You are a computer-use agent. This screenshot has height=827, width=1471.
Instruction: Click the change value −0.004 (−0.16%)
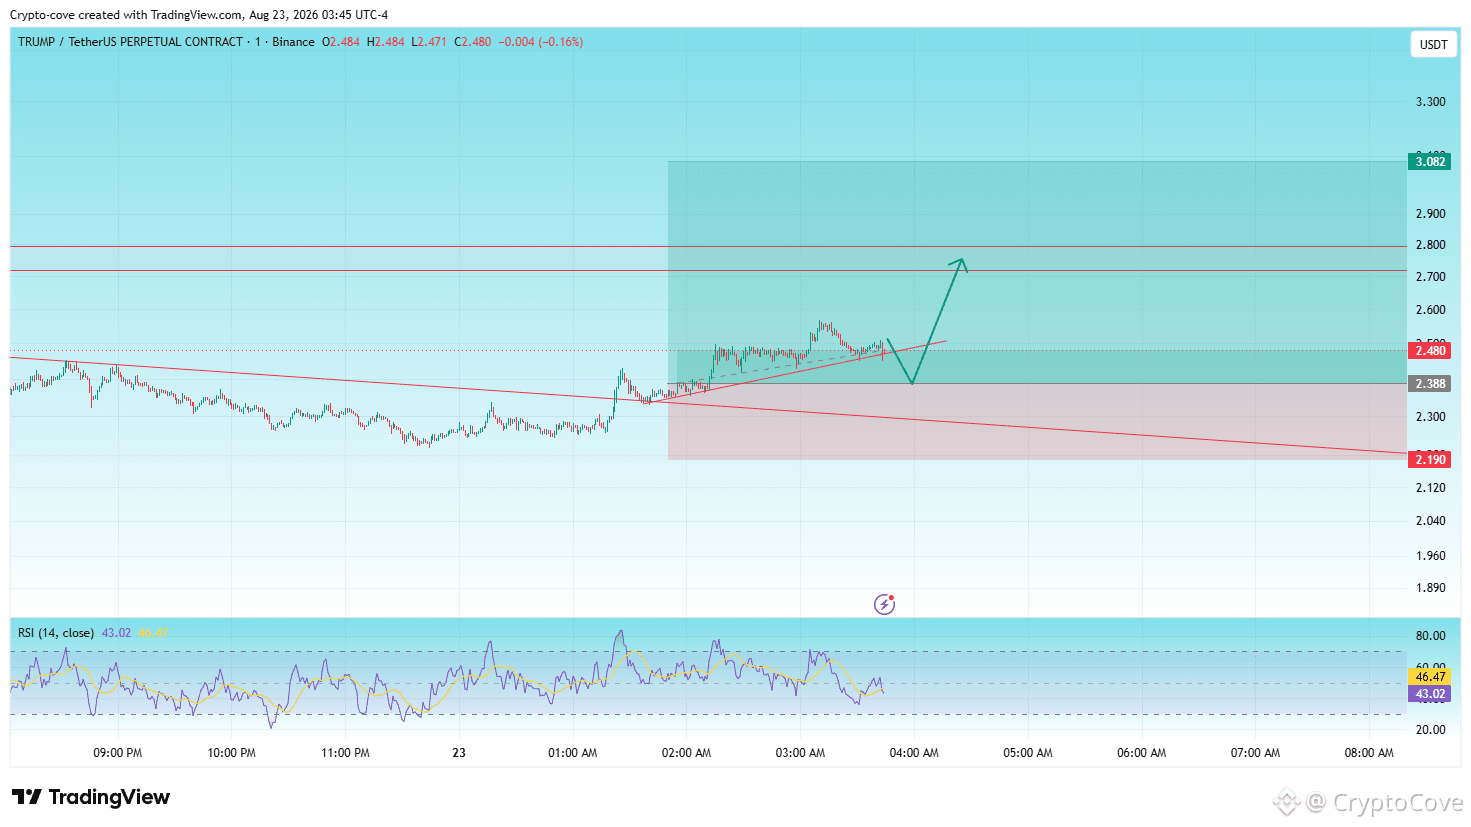[x=541, y=42]
